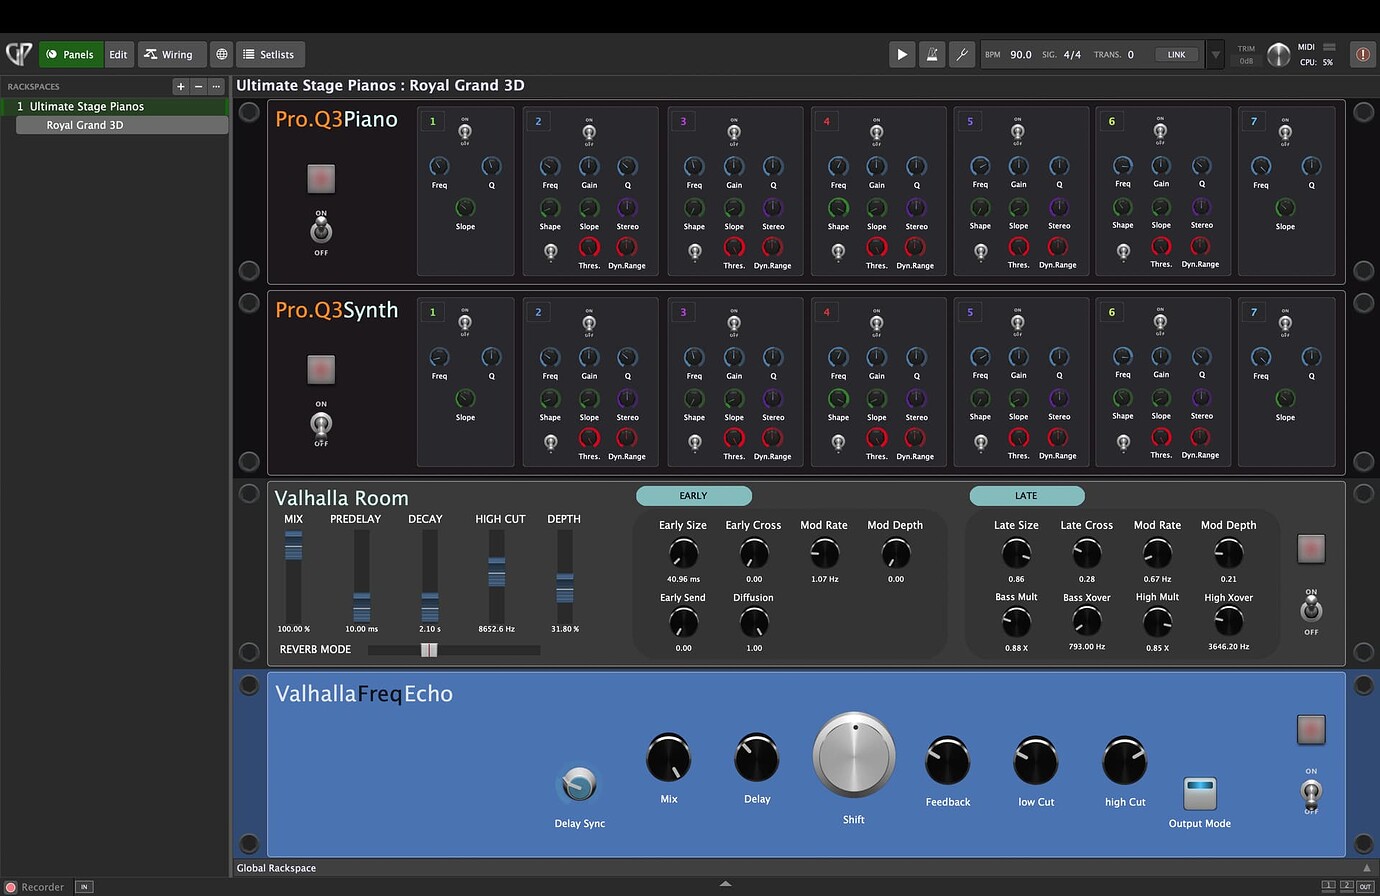This screenshot has height=896, width=1380.
Task: Click the red panic alert icon
Action: 1363,54
